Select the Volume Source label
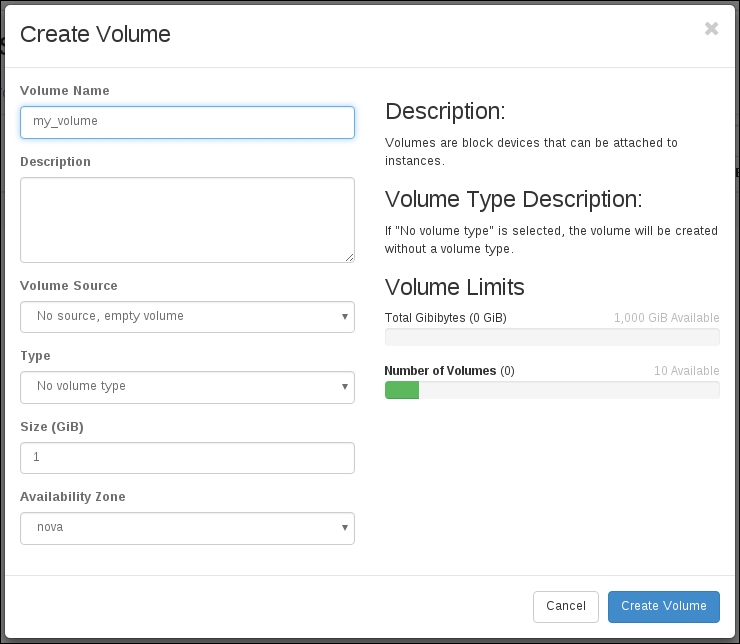Image resolution: width=740 pixels, height=644 pixels. 69,286
